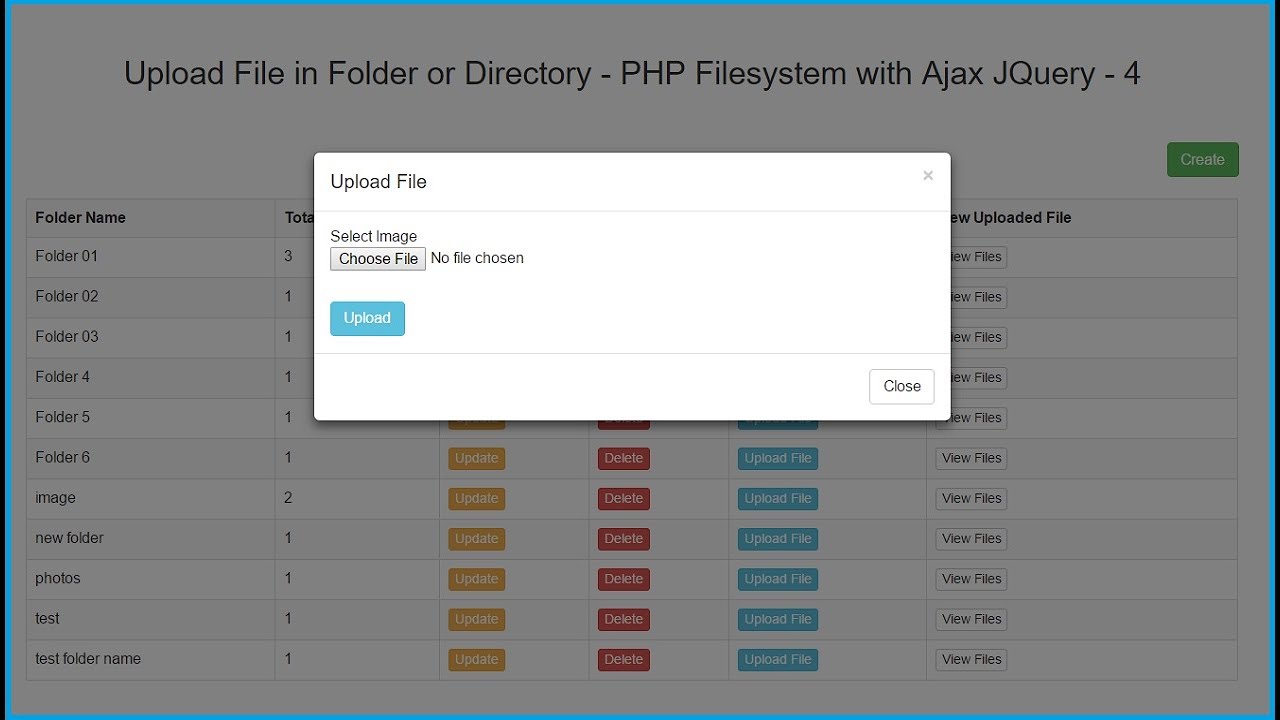Click the Close button in modal footer
The width and height of the screenshot is (1280, 720).
click(902, 386)
